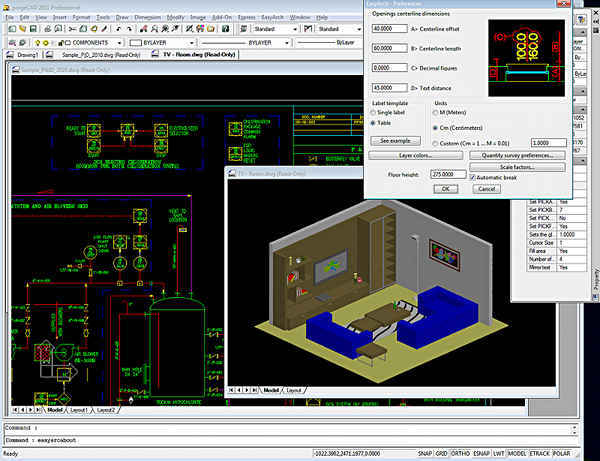The width and height of the screenshot is (600, 461).
Task: Switch to the Drawing1 document tab
Action: click(x=23, y=55)
